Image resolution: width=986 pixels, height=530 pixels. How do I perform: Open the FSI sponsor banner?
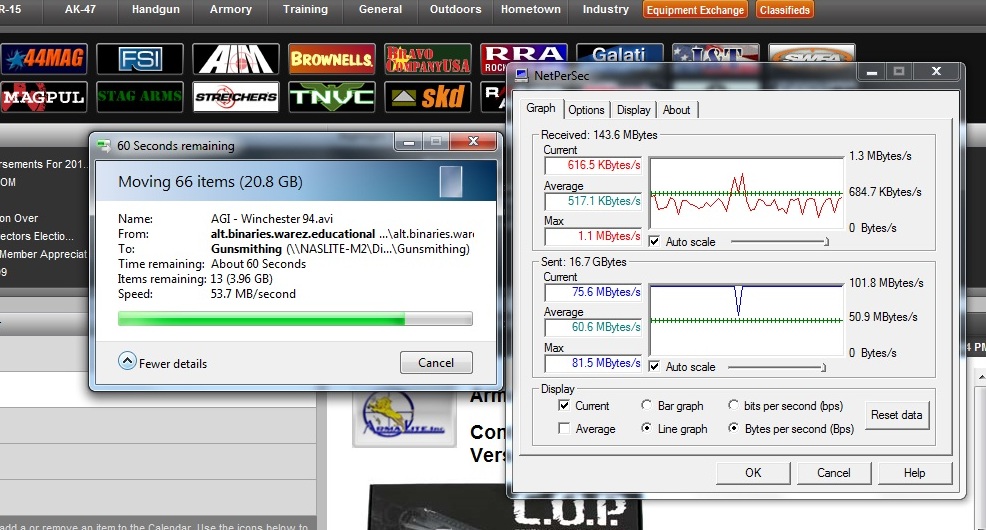click(x=140, y=59)
